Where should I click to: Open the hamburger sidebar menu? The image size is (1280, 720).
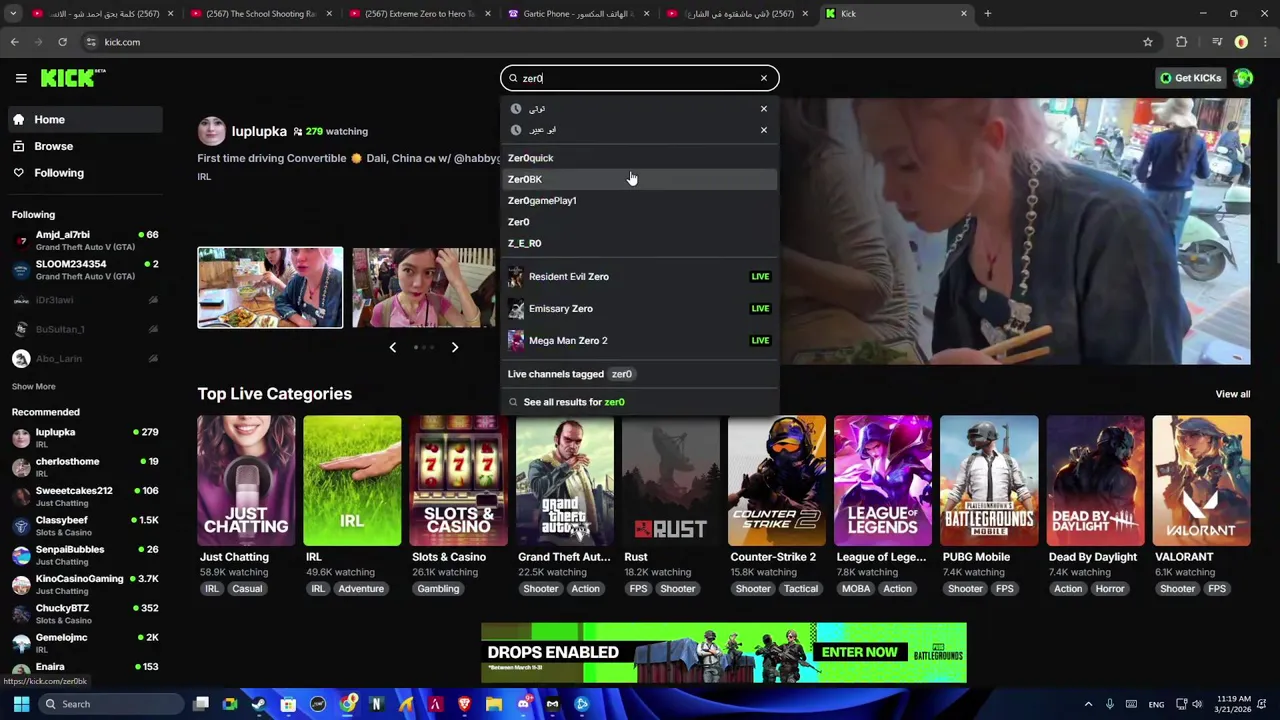[x=21, y=78]
